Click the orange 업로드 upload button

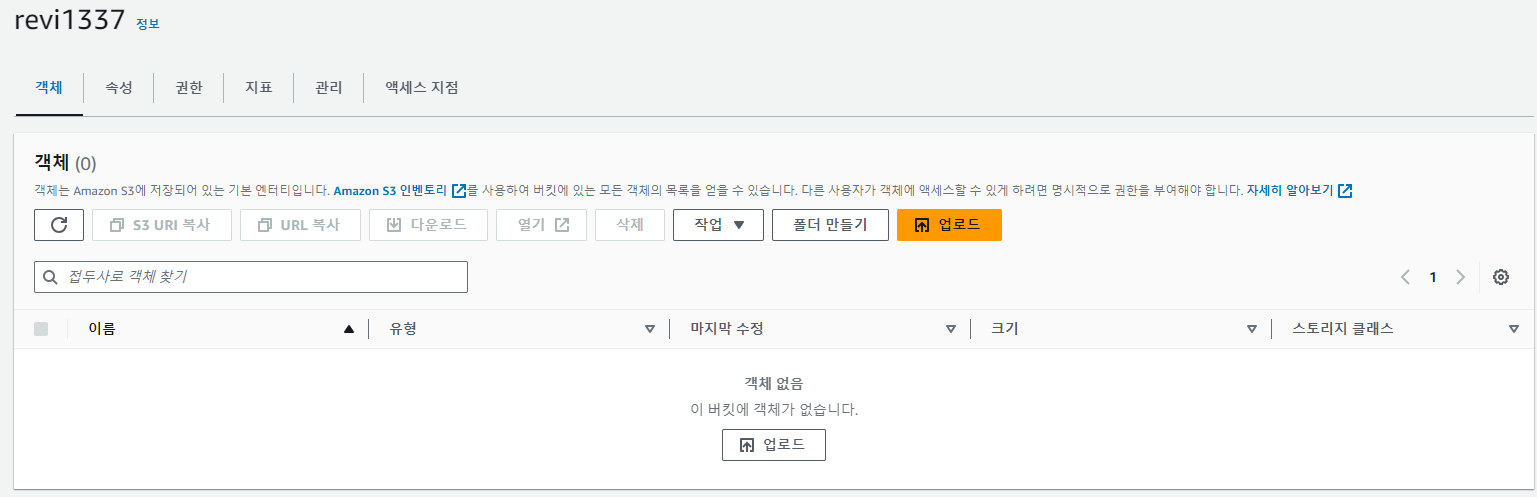pos(949,225)
